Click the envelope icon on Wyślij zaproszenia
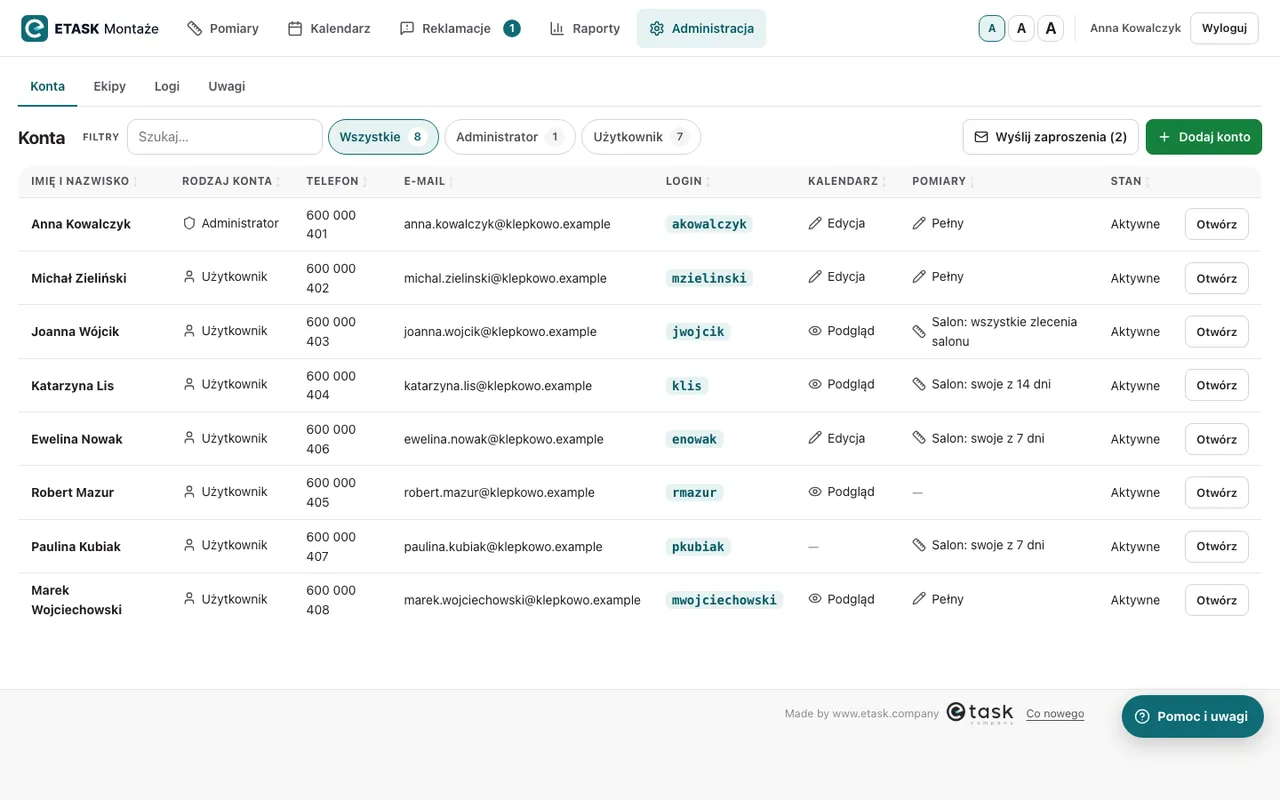The image size is (1280, 800). tap(981, 137)
